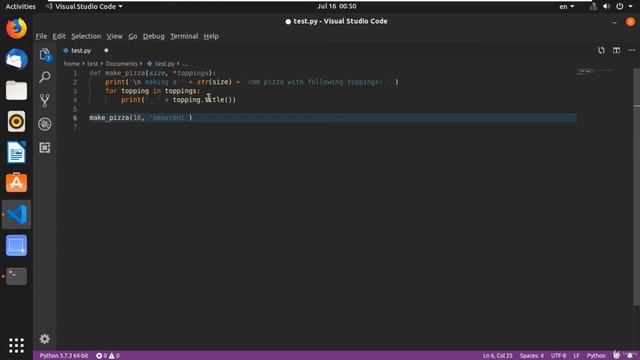Click the breadcrumb ellipsis symbol segment
This screenshot has height=360, width=640.
coord(185,64)
